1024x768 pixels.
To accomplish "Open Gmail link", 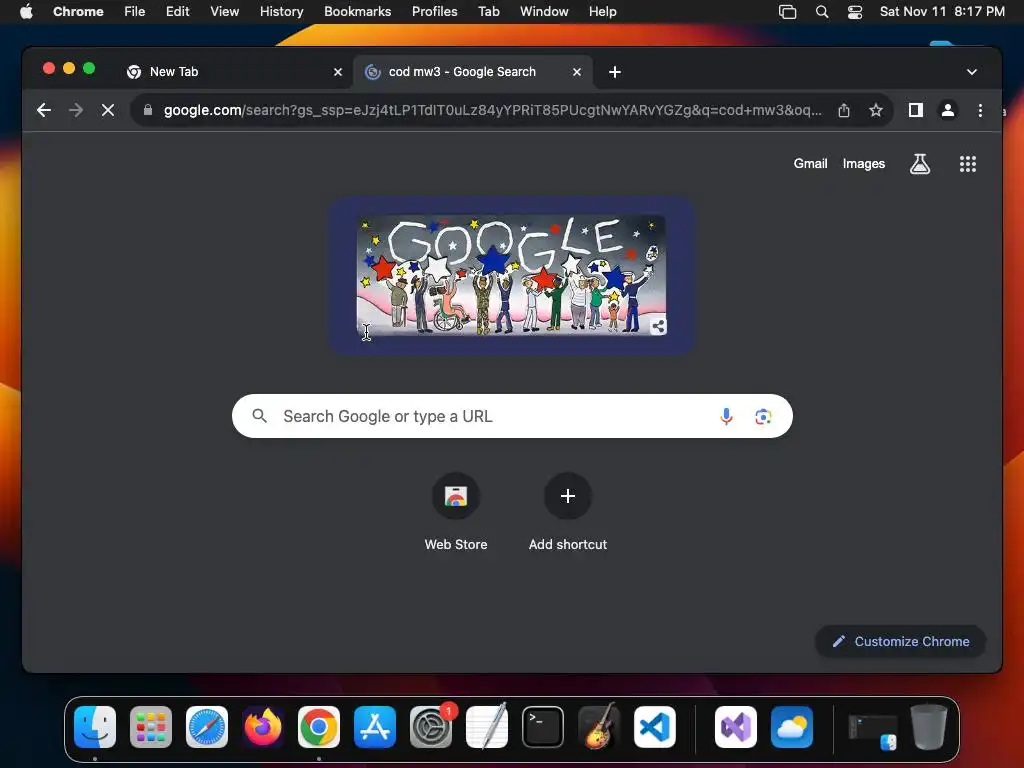I will [x=810, y=164].
